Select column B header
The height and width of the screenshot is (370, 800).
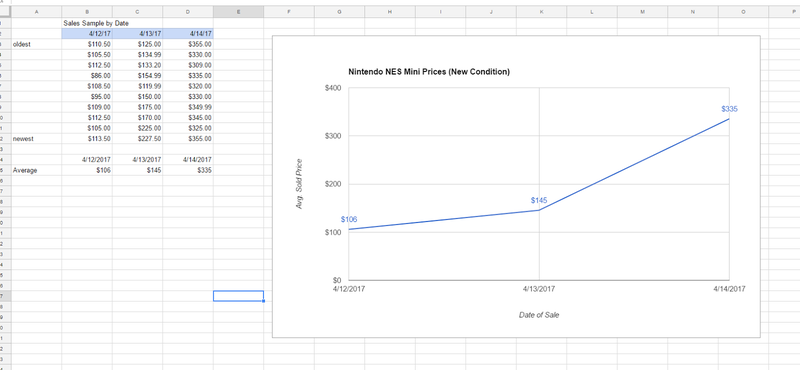pos(87,12)
